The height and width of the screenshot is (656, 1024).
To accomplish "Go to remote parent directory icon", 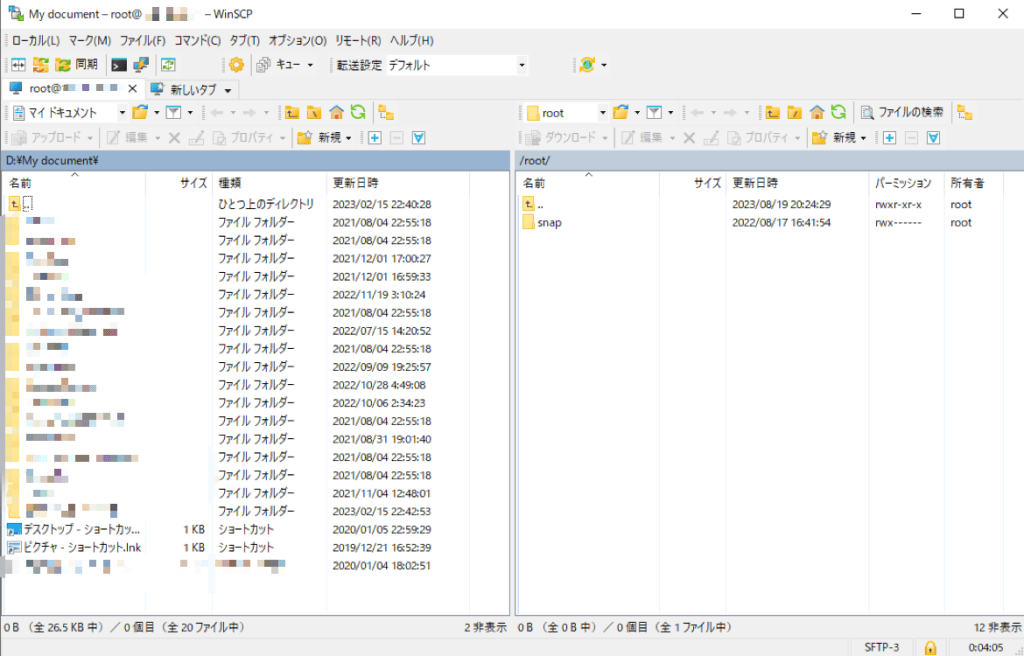I will [x=773, y=112].
